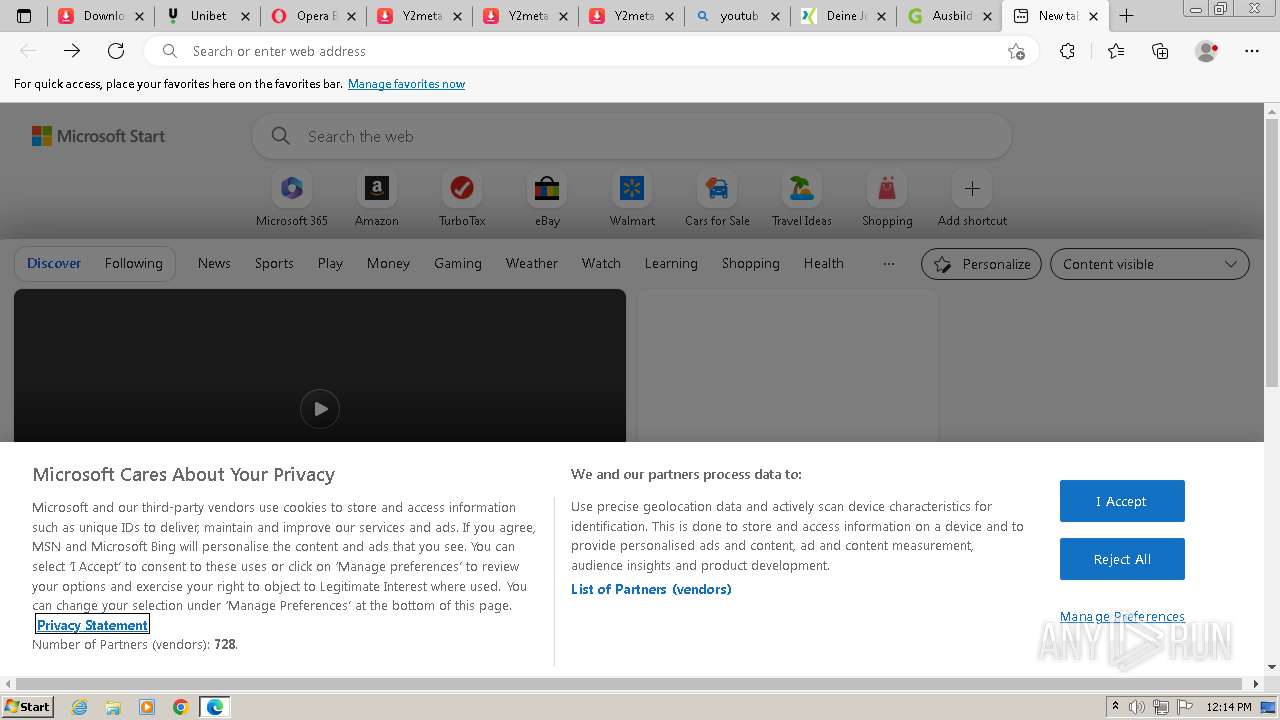Switch to the youtub search tab
The image size is (1280, 720).
tap(737, 15)
